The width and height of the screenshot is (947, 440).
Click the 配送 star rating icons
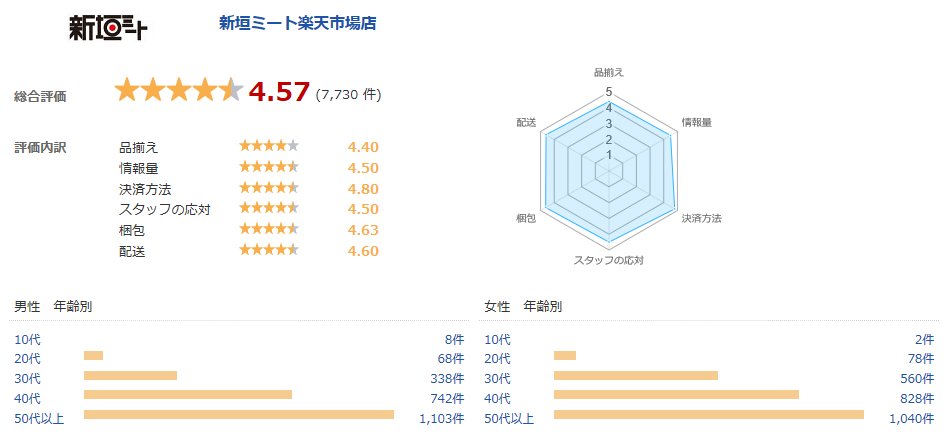click(x=268, y=251)
